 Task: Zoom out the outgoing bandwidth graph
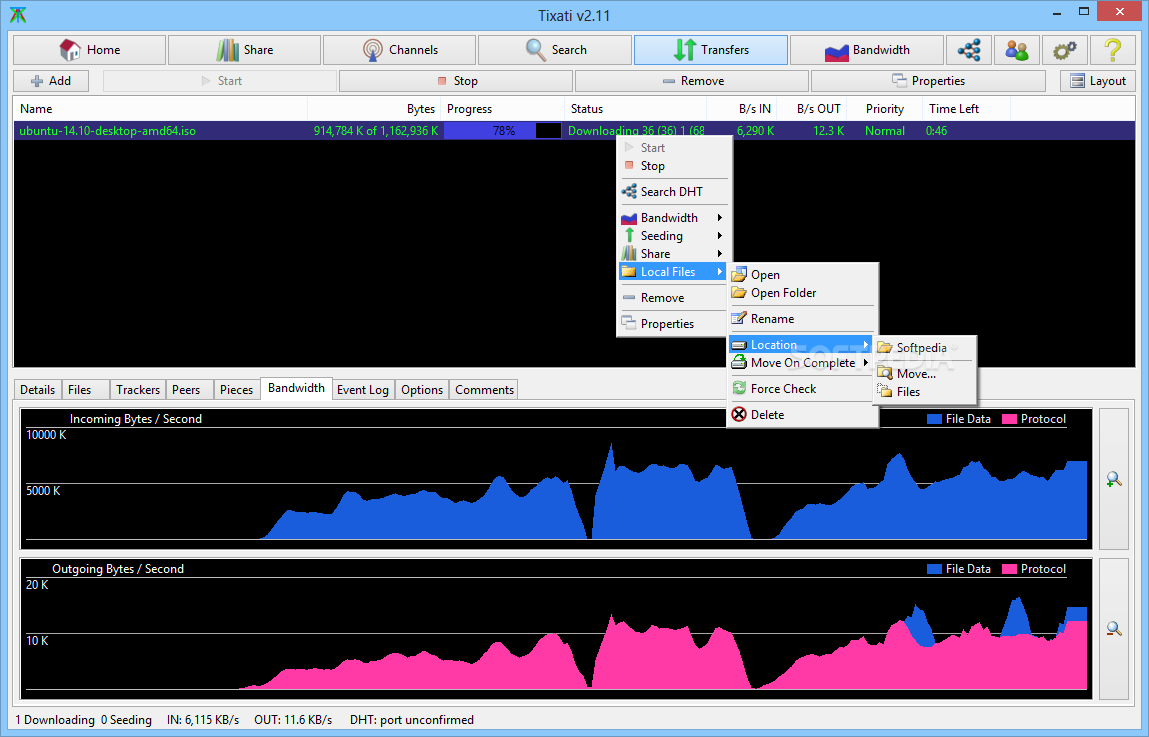point(1113,628)
